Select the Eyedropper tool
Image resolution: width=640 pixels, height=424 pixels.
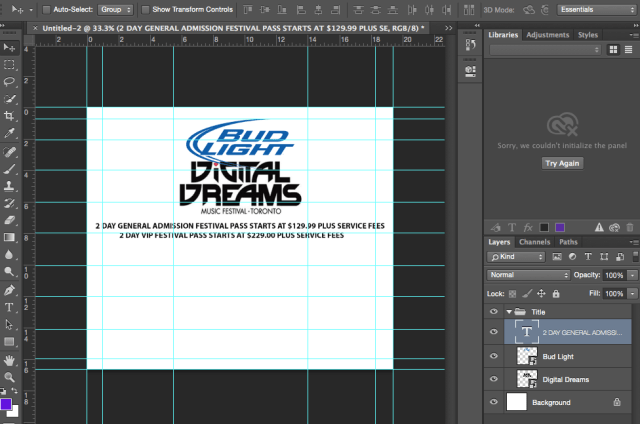coord(9,133)
